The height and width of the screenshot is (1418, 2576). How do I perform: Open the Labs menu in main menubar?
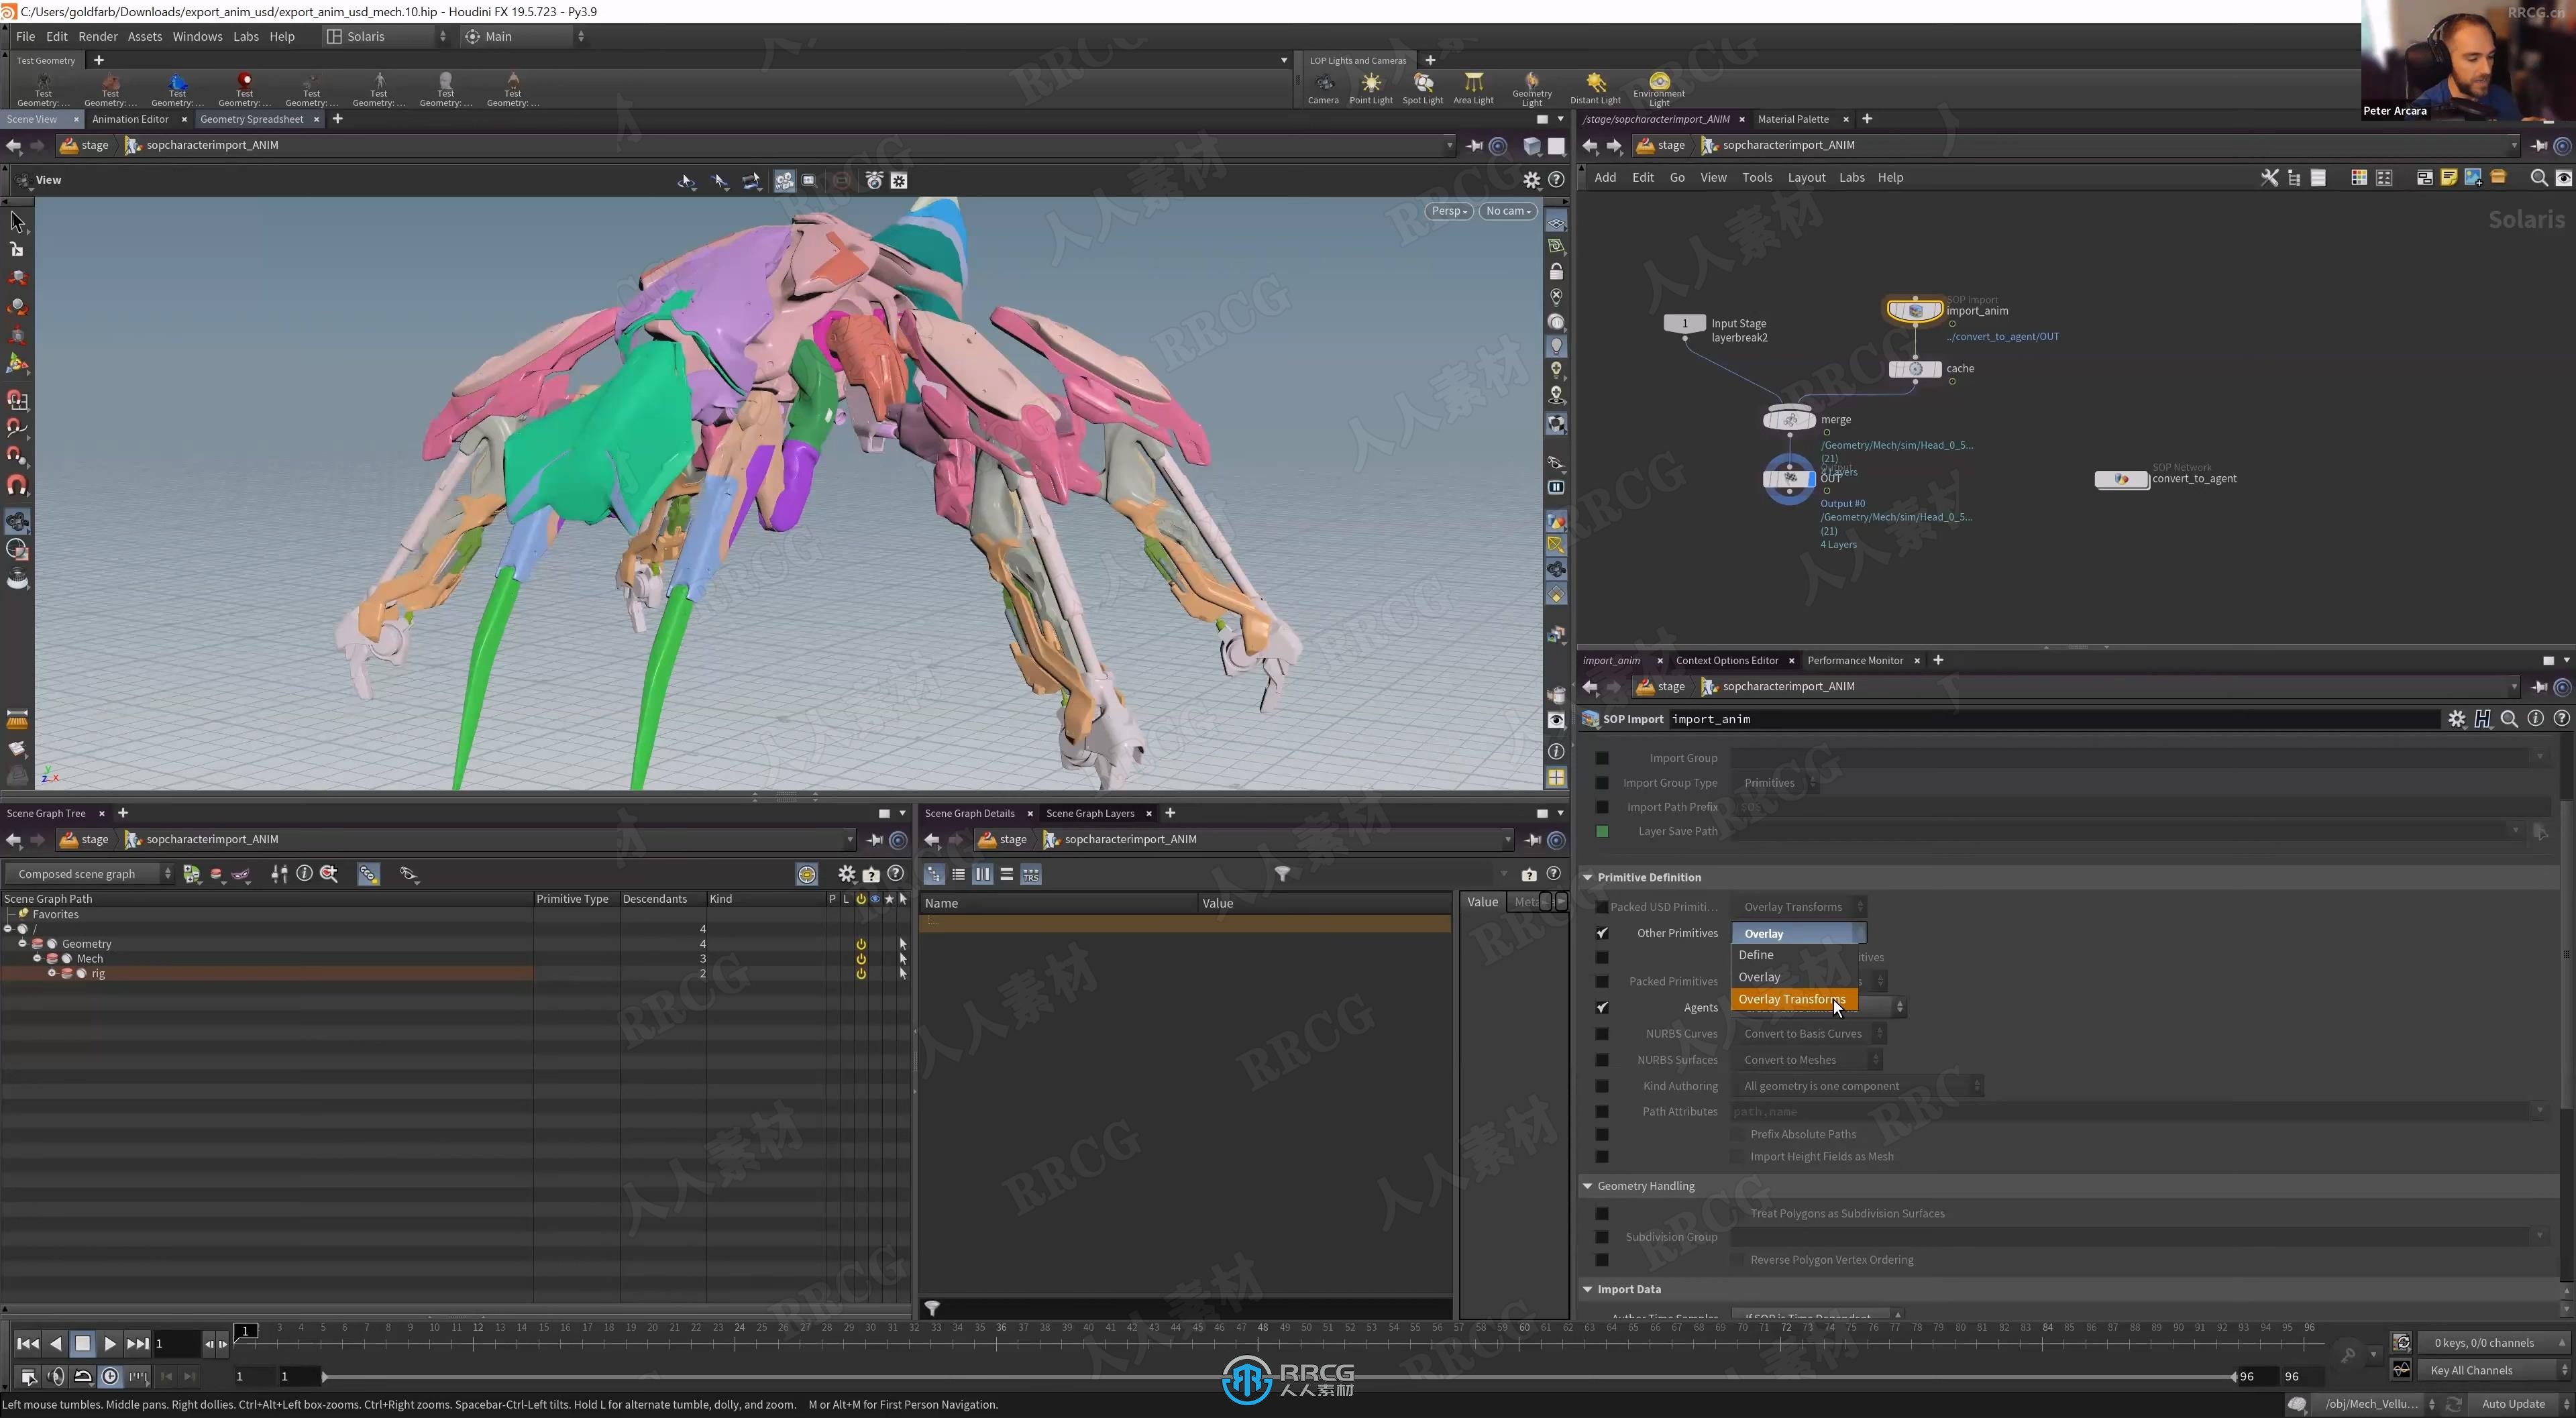coord(245,36)
